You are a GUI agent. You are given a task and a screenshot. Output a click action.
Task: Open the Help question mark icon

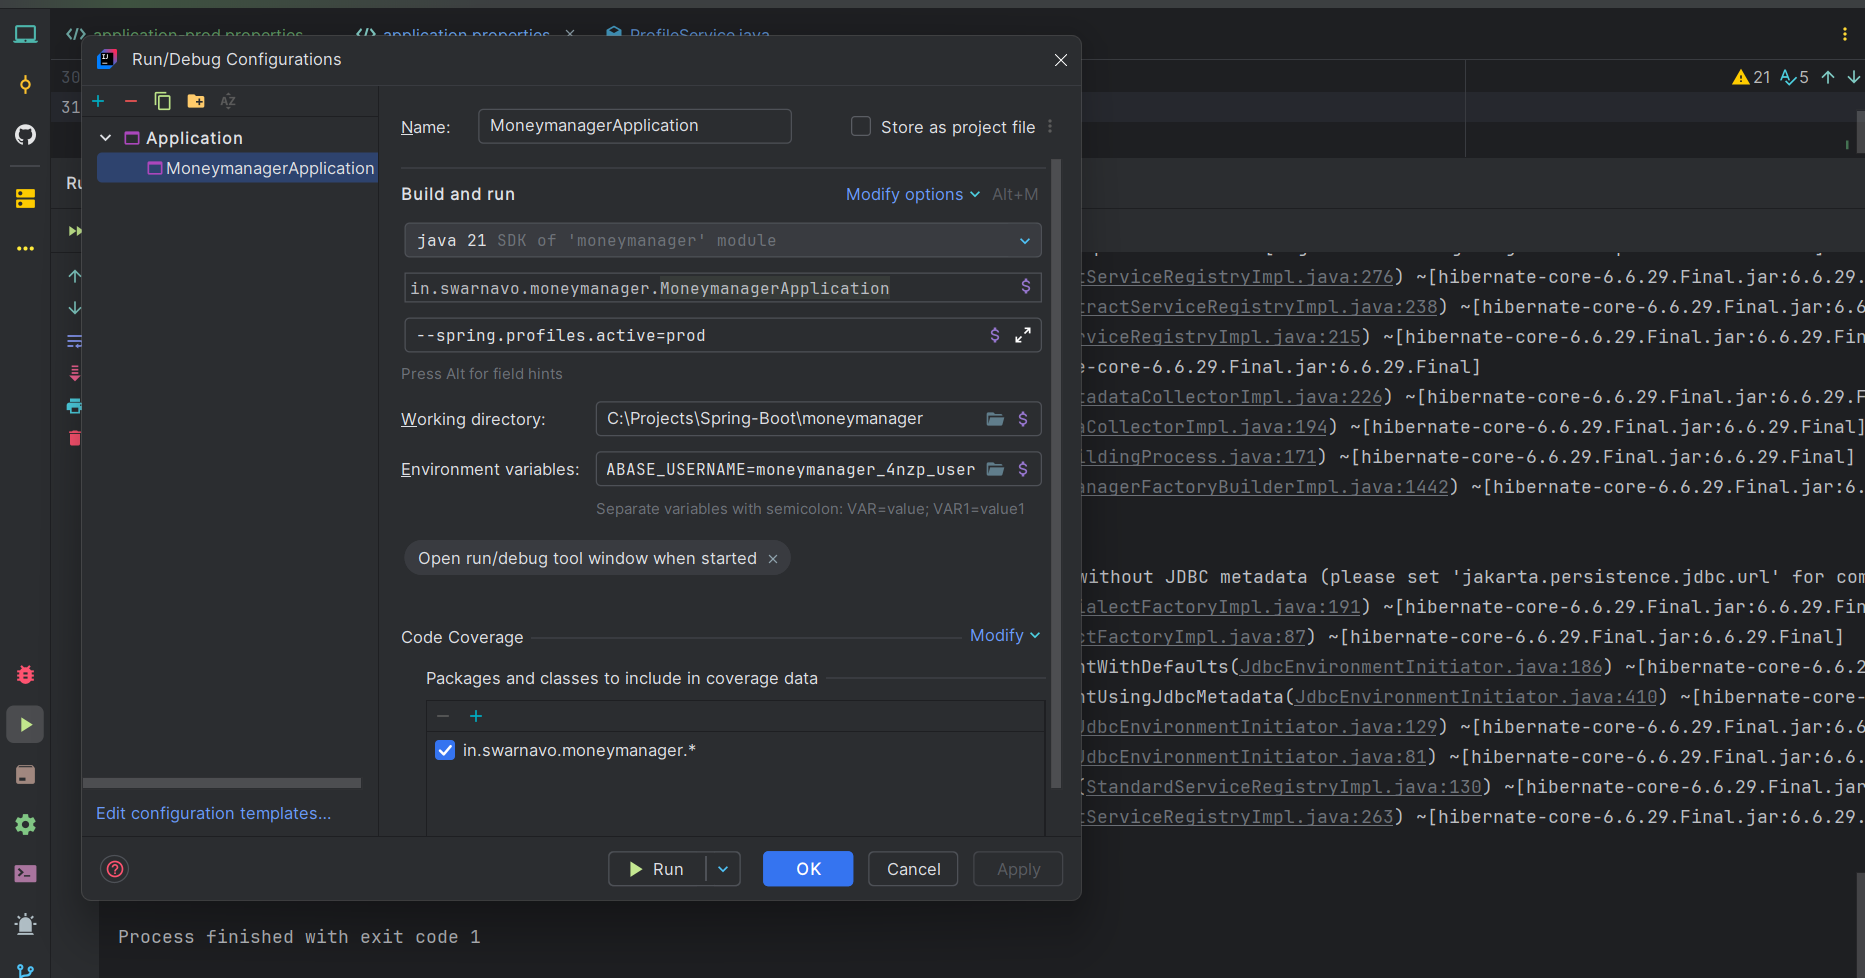point(115,869)
